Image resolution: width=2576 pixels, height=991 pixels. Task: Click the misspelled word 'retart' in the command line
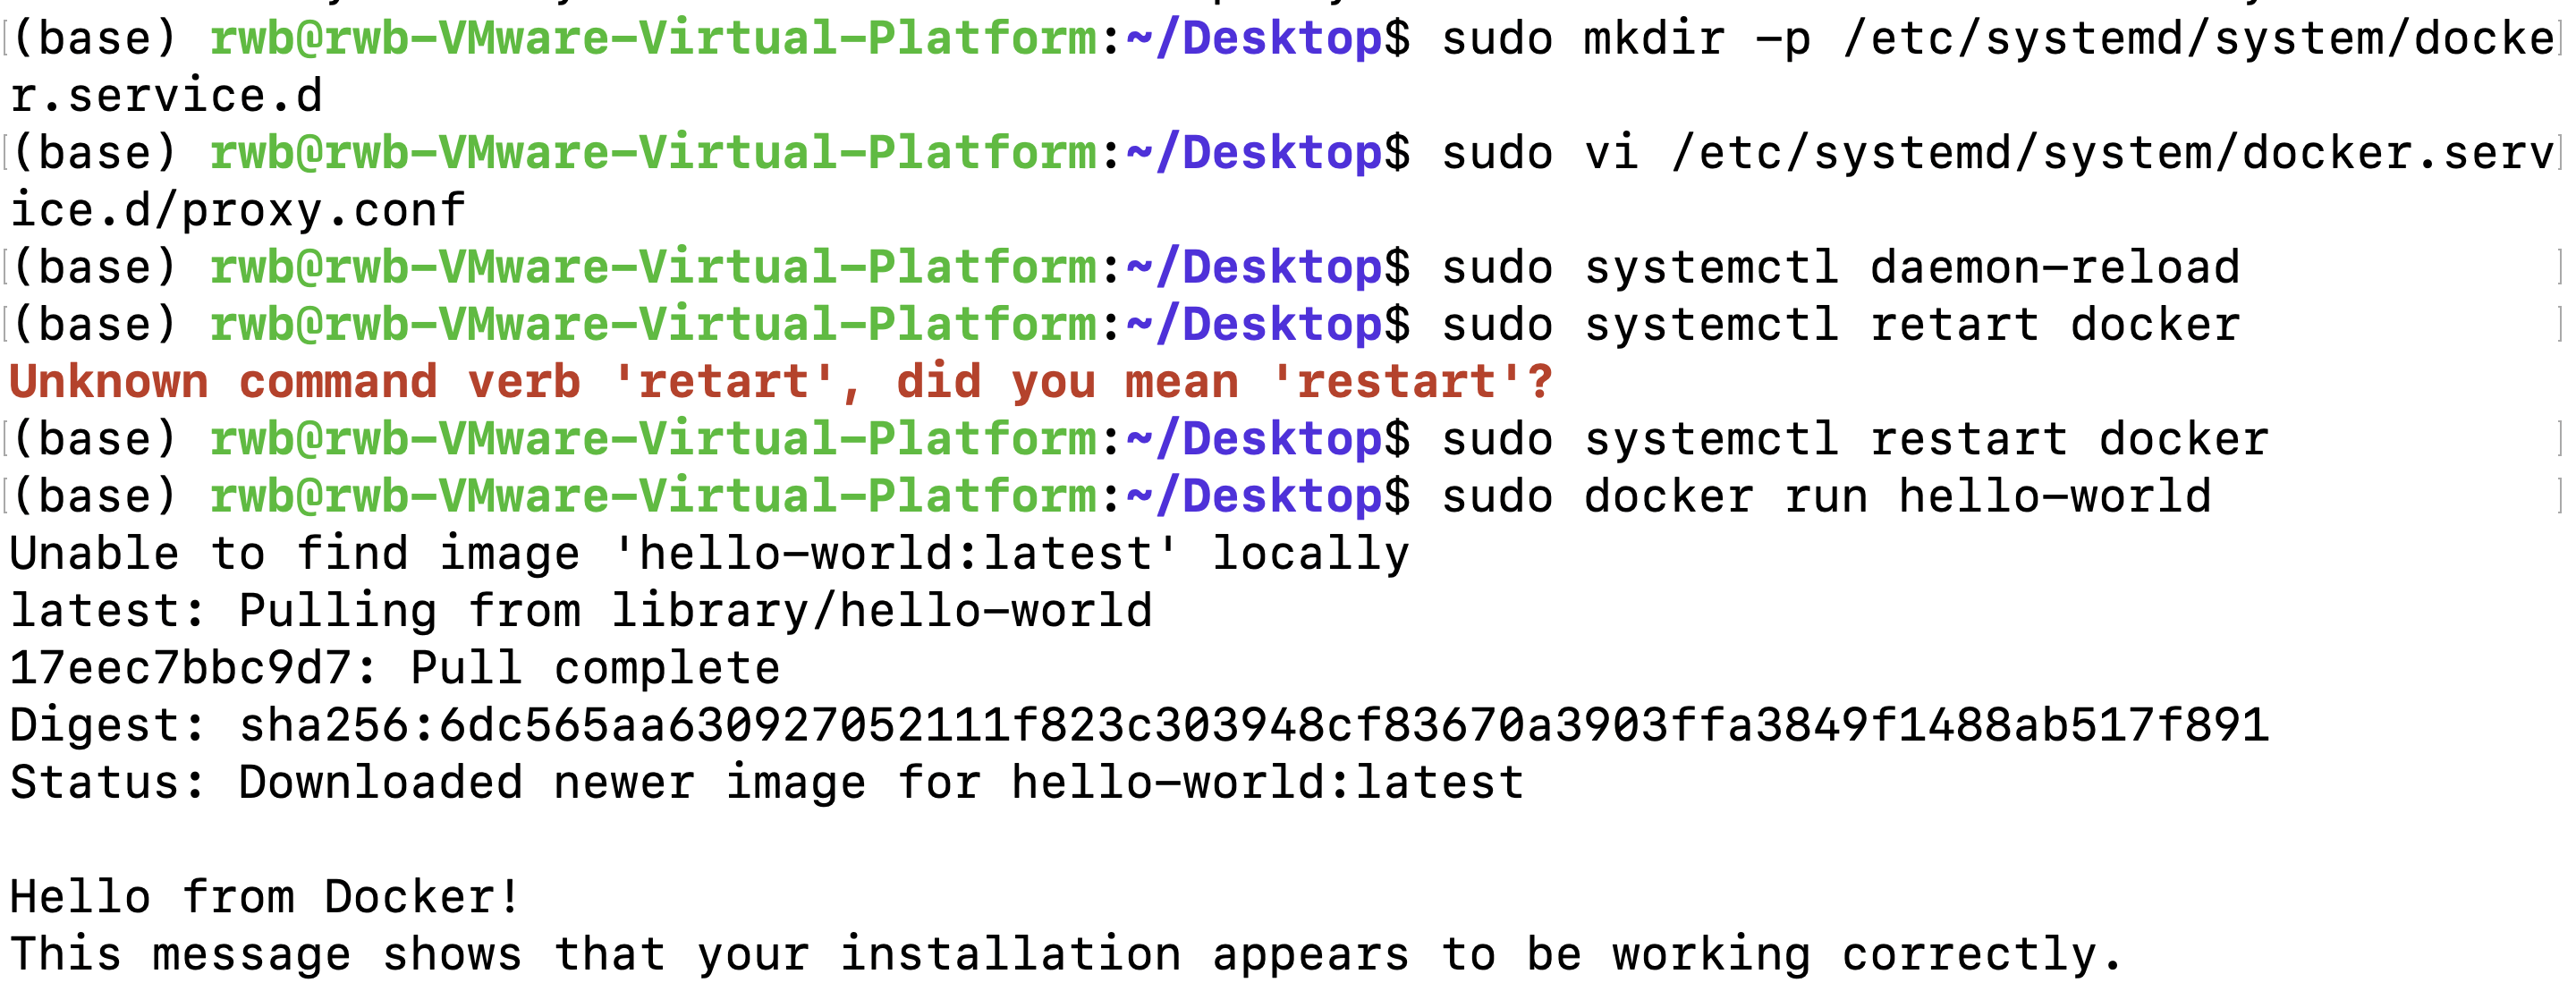coord(1954,326)
